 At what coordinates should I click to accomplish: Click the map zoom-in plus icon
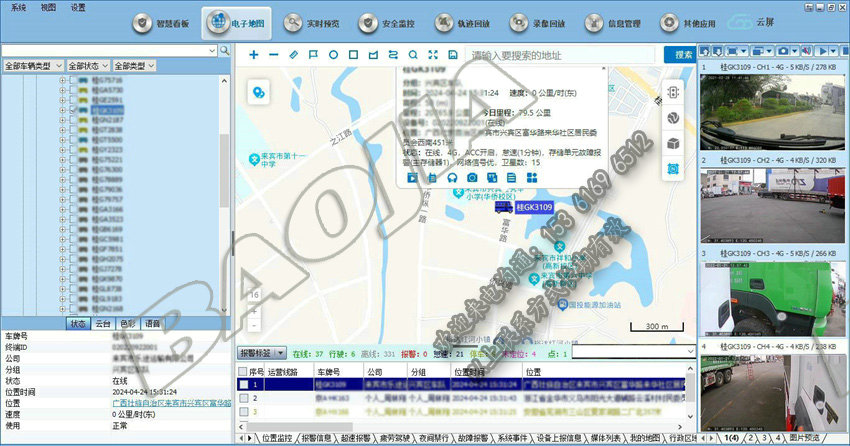[x=253, y=54]
